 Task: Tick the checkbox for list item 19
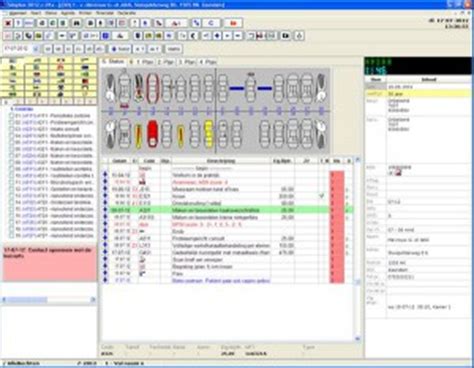[x=12, y=236]
